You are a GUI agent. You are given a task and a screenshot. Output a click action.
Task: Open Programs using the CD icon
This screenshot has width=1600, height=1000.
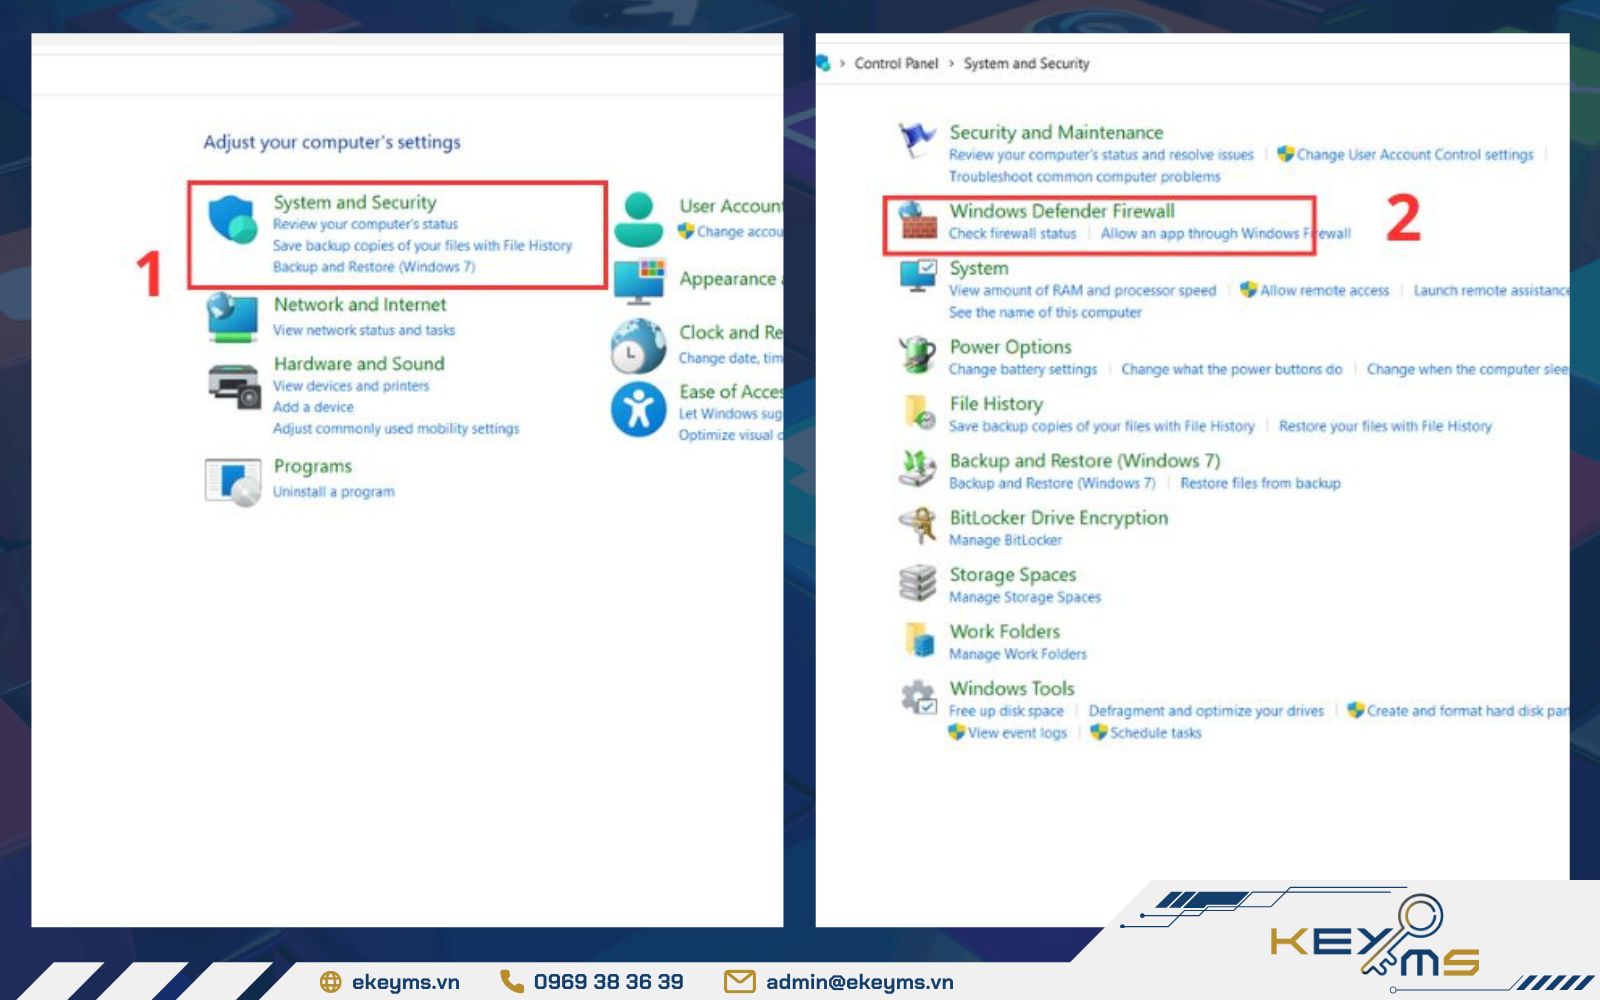click(x=234, y=477)
